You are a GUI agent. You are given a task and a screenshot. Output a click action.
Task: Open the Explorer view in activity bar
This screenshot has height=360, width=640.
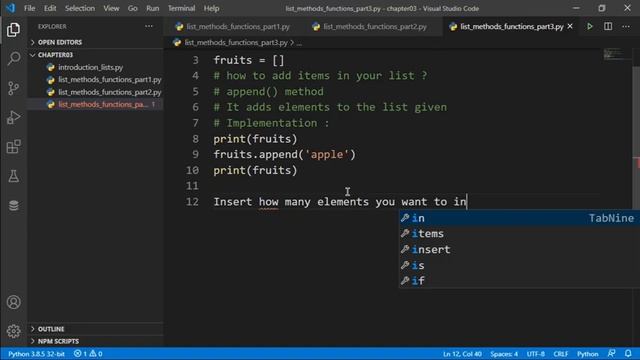13,30
